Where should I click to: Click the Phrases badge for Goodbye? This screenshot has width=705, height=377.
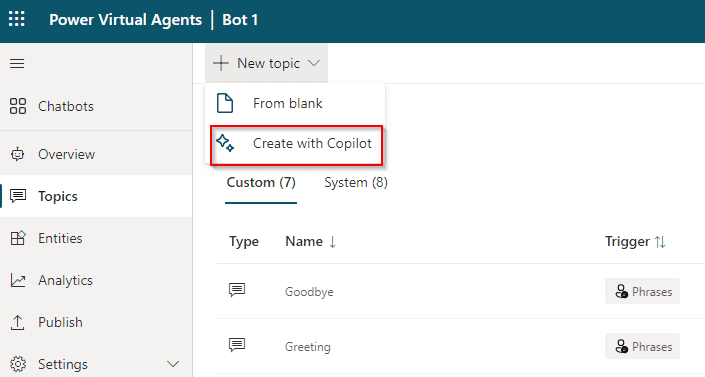coord(642,292)
